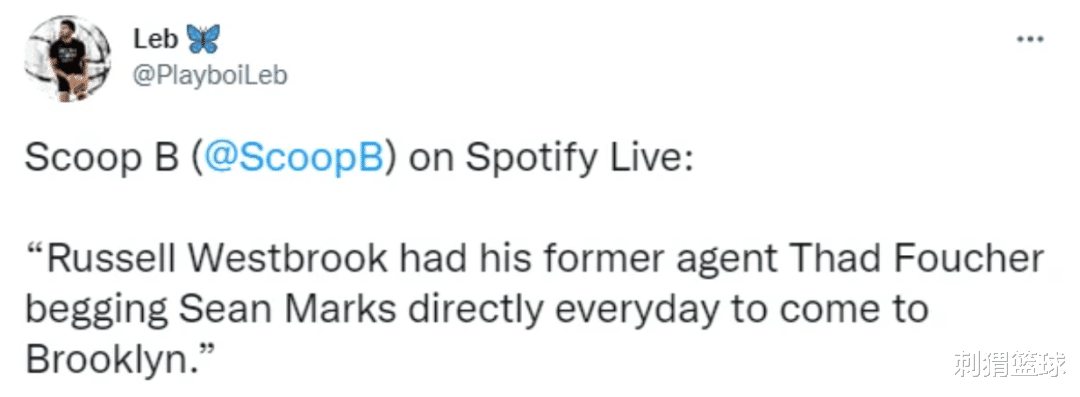This screenshot has width=1080, height=397.
Task: Open Leb's profile avatar picture
Action: [68, 59]
